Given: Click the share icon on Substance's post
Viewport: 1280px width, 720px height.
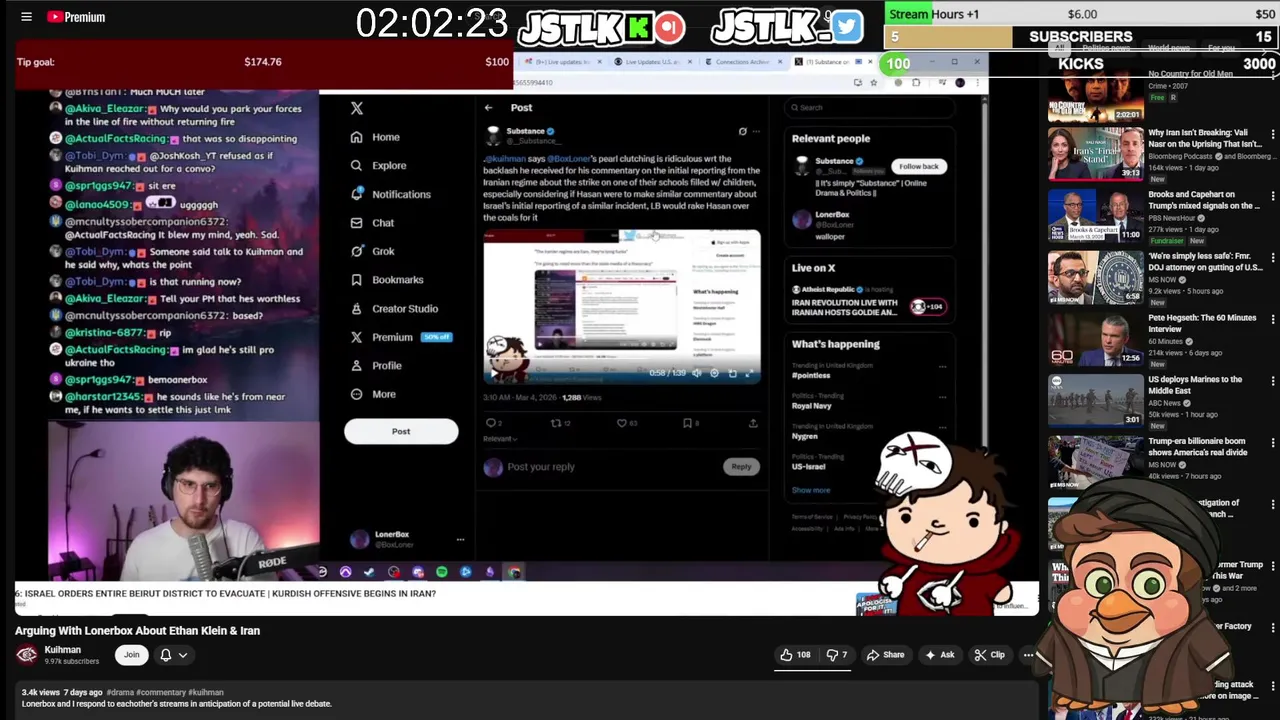Looking at the screenshot, I should 753,423.
